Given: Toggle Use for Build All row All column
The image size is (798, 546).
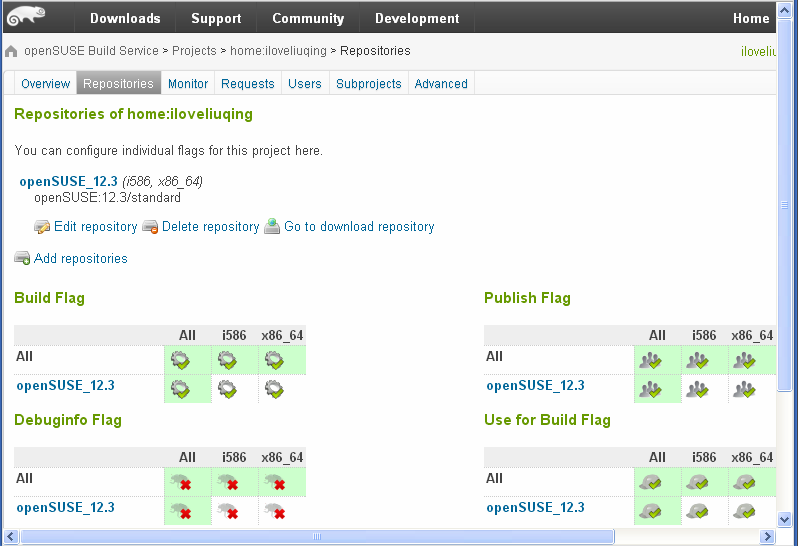Looking at the screenshot, I should coord(650,482).
